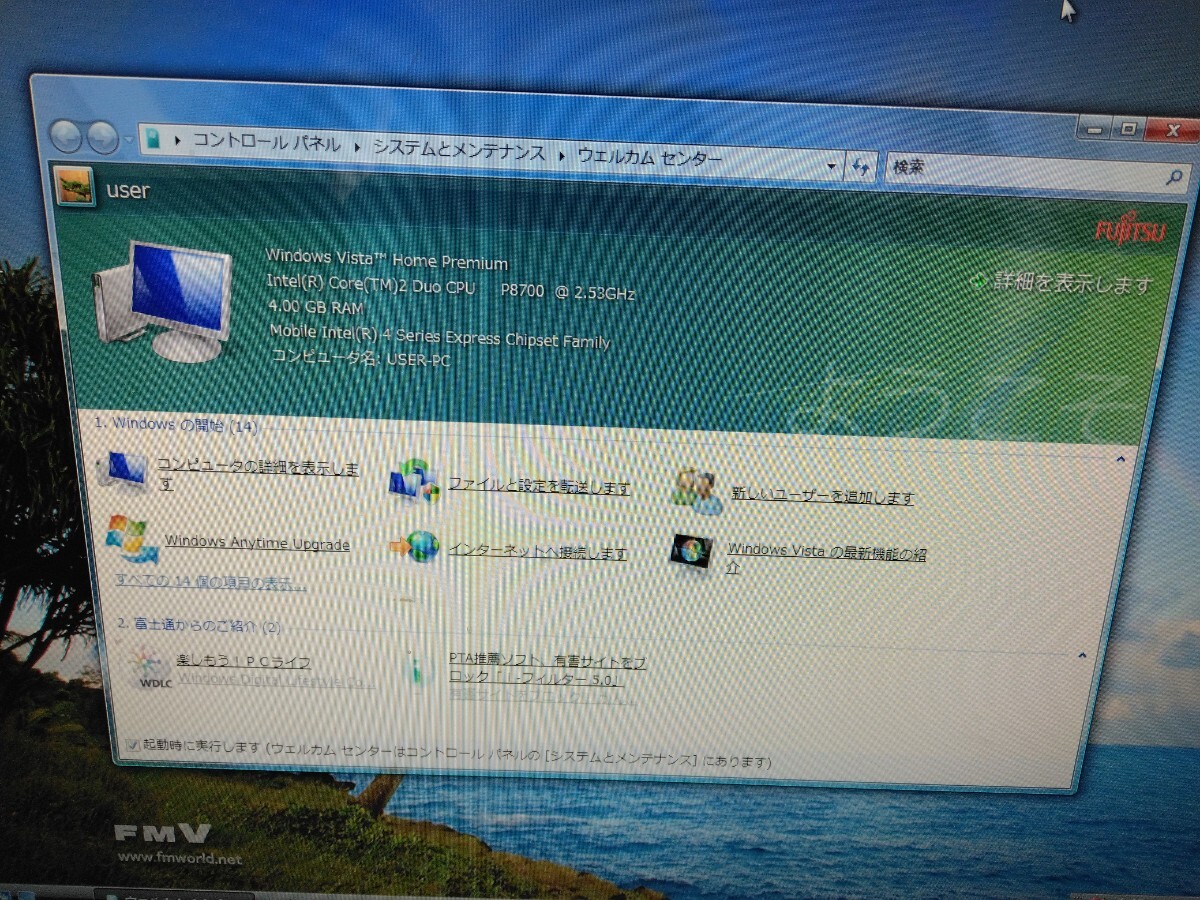Click the 4.00 GB RAM text
The width and height of the screenshot is (1200, 900).
click(x=316, y=307)
